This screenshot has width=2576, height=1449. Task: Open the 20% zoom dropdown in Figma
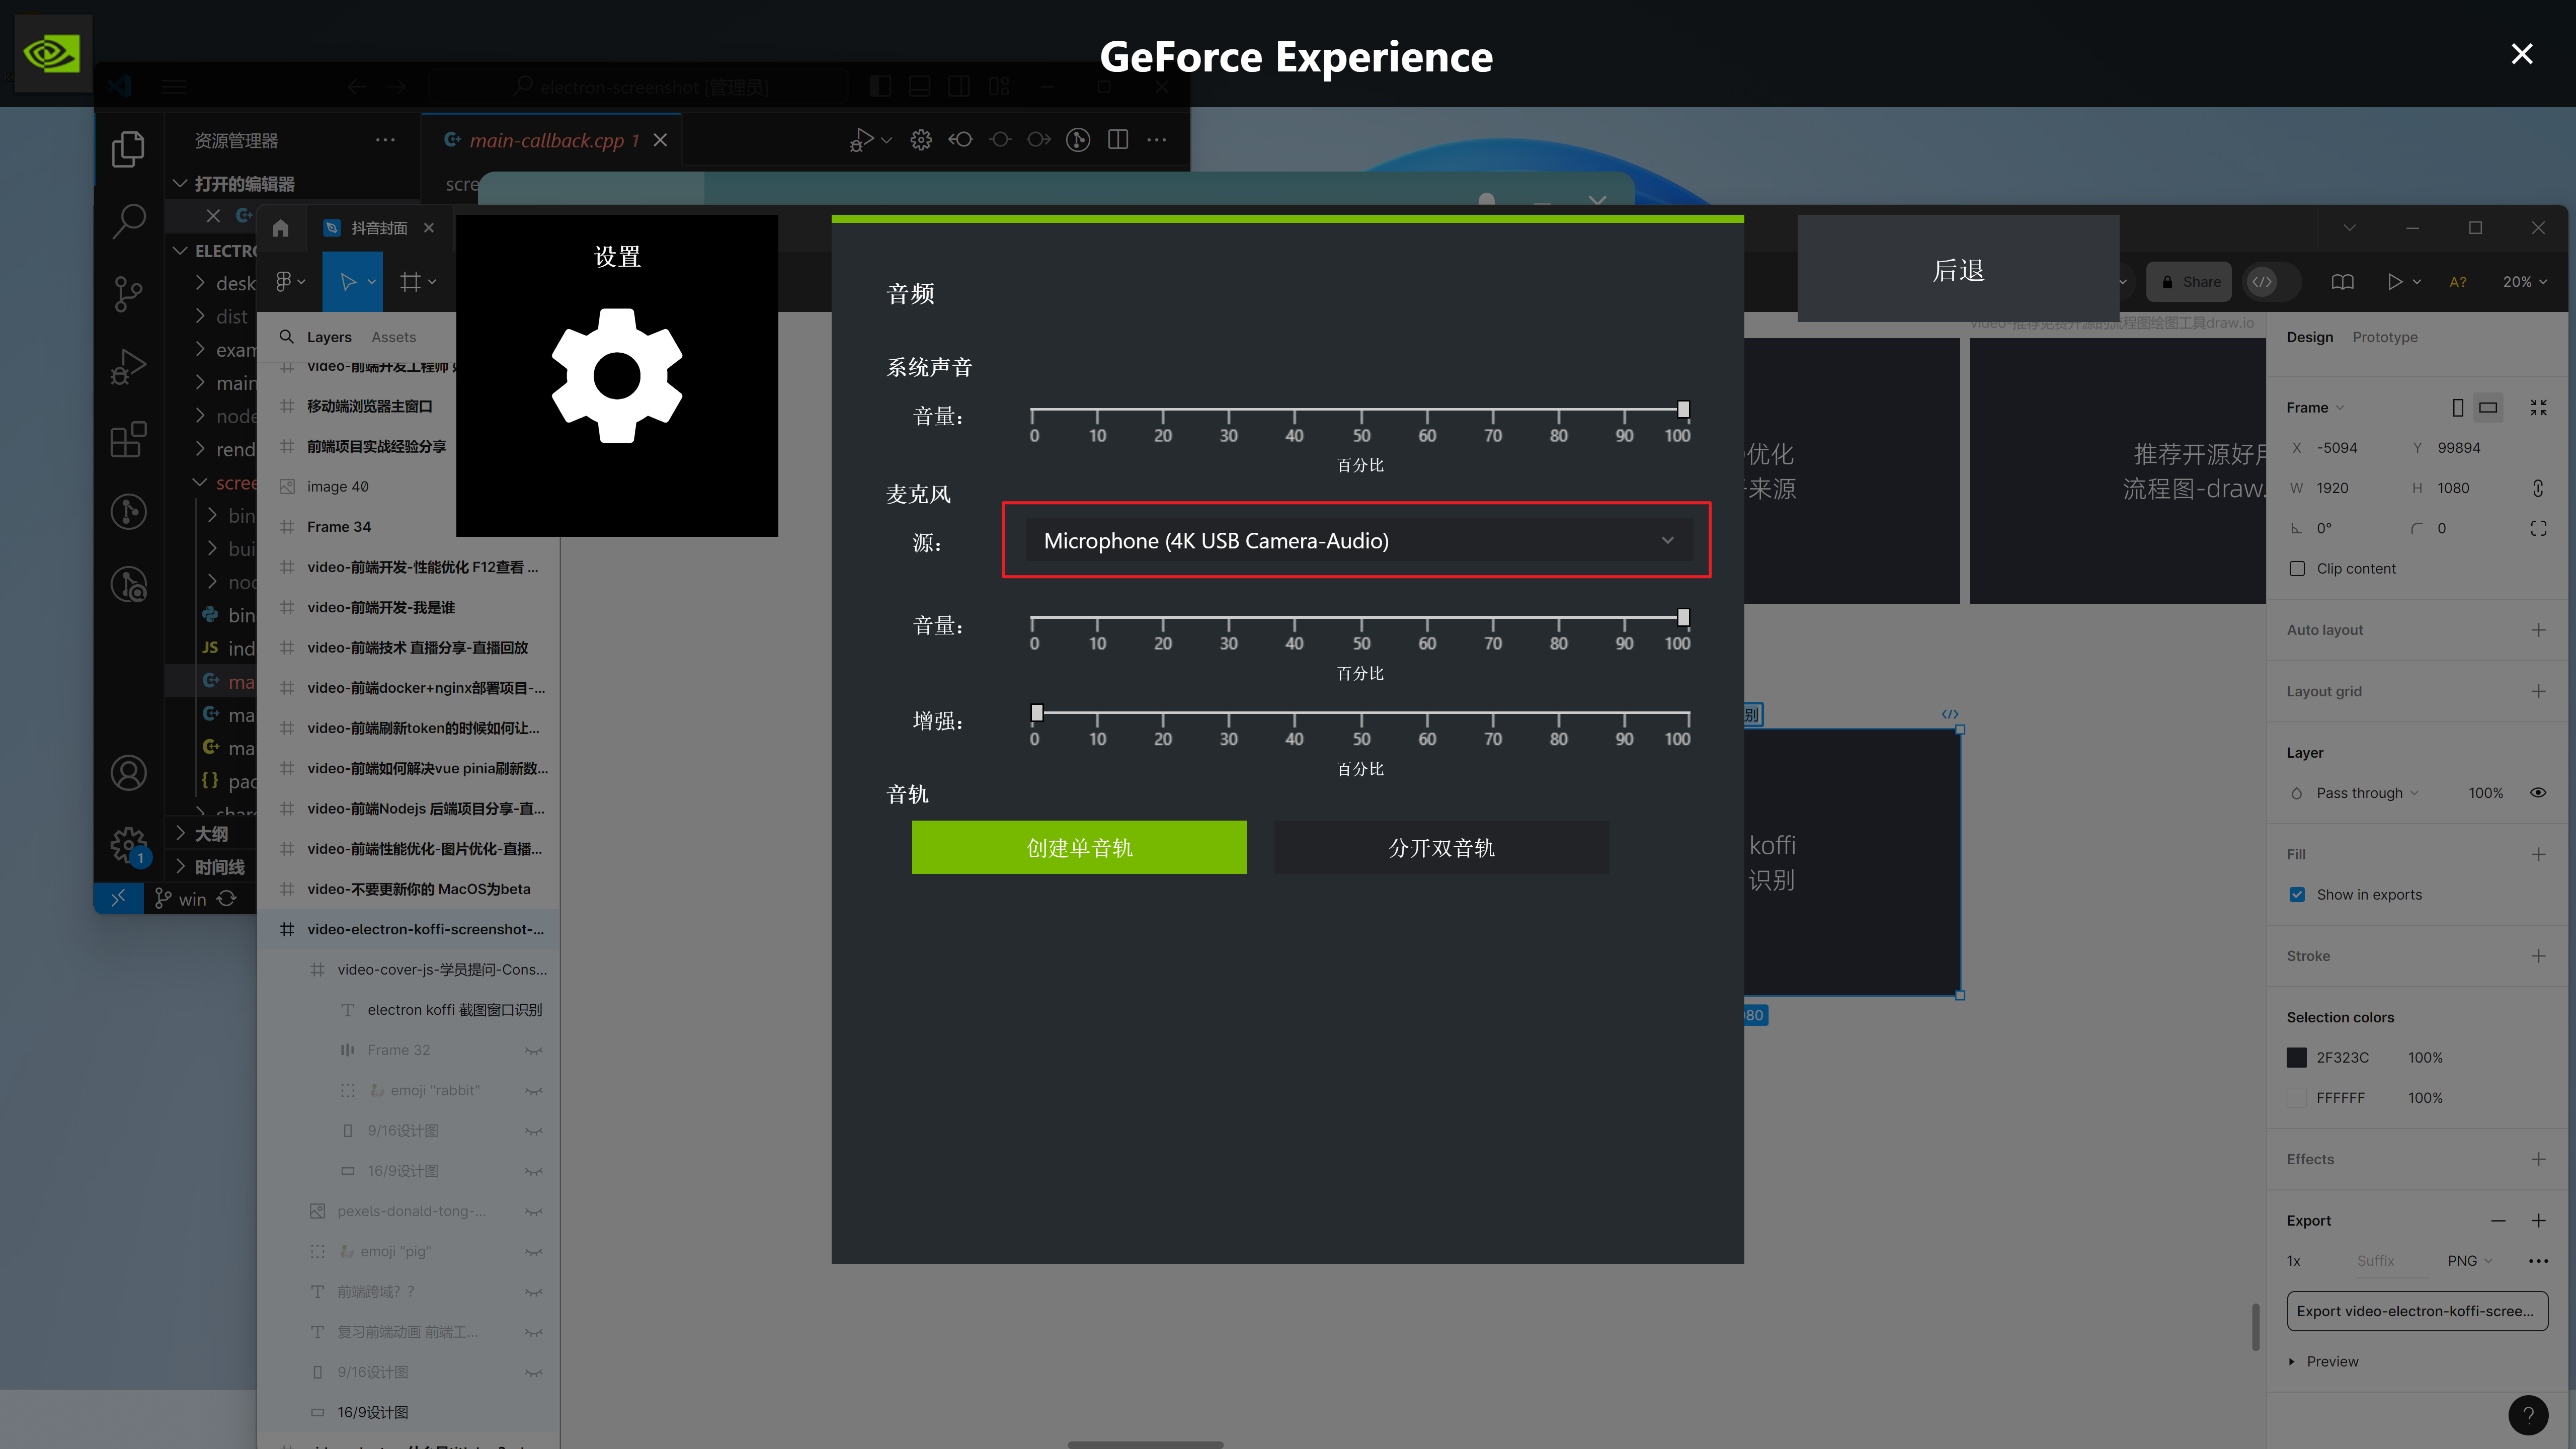pos(2524,282)
